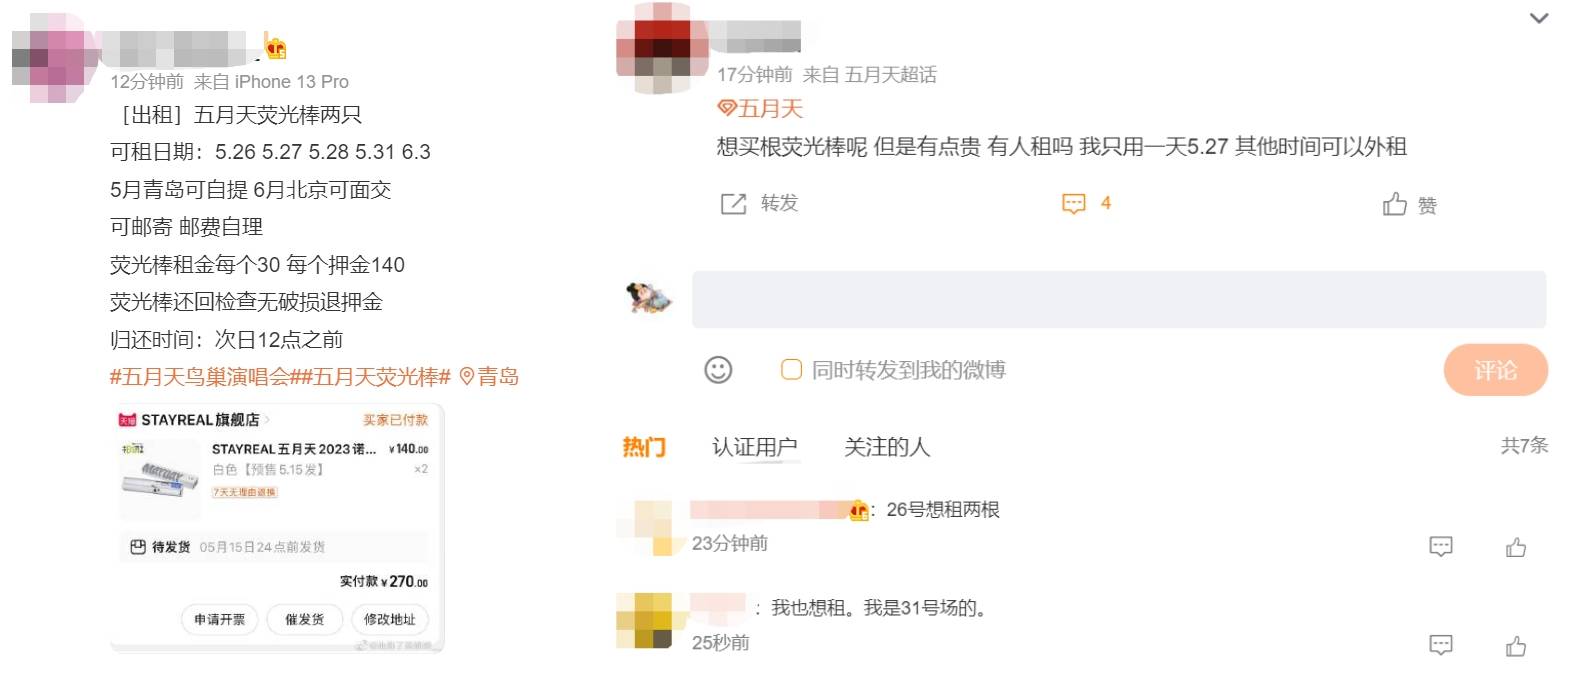The image size is (1569, 677).
Task: Enable 同时转发到我的微博 checkbox
Action: tap(791, 370)
